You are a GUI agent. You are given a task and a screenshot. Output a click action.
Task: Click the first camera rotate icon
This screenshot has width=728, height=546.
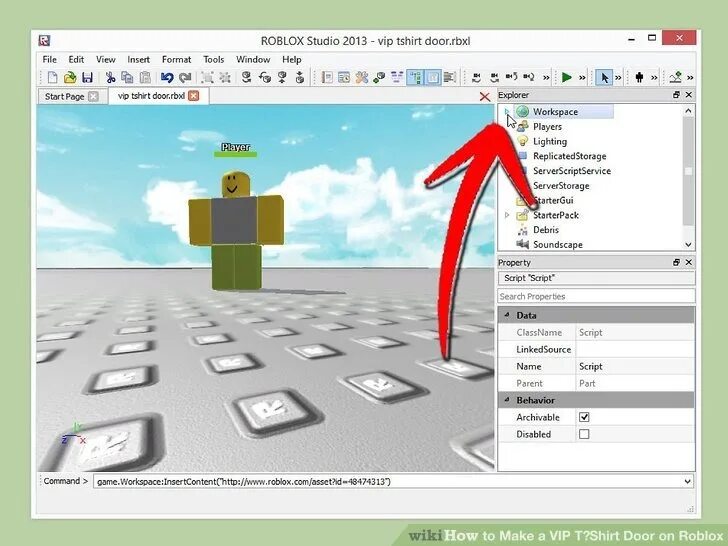pos(476,78)
